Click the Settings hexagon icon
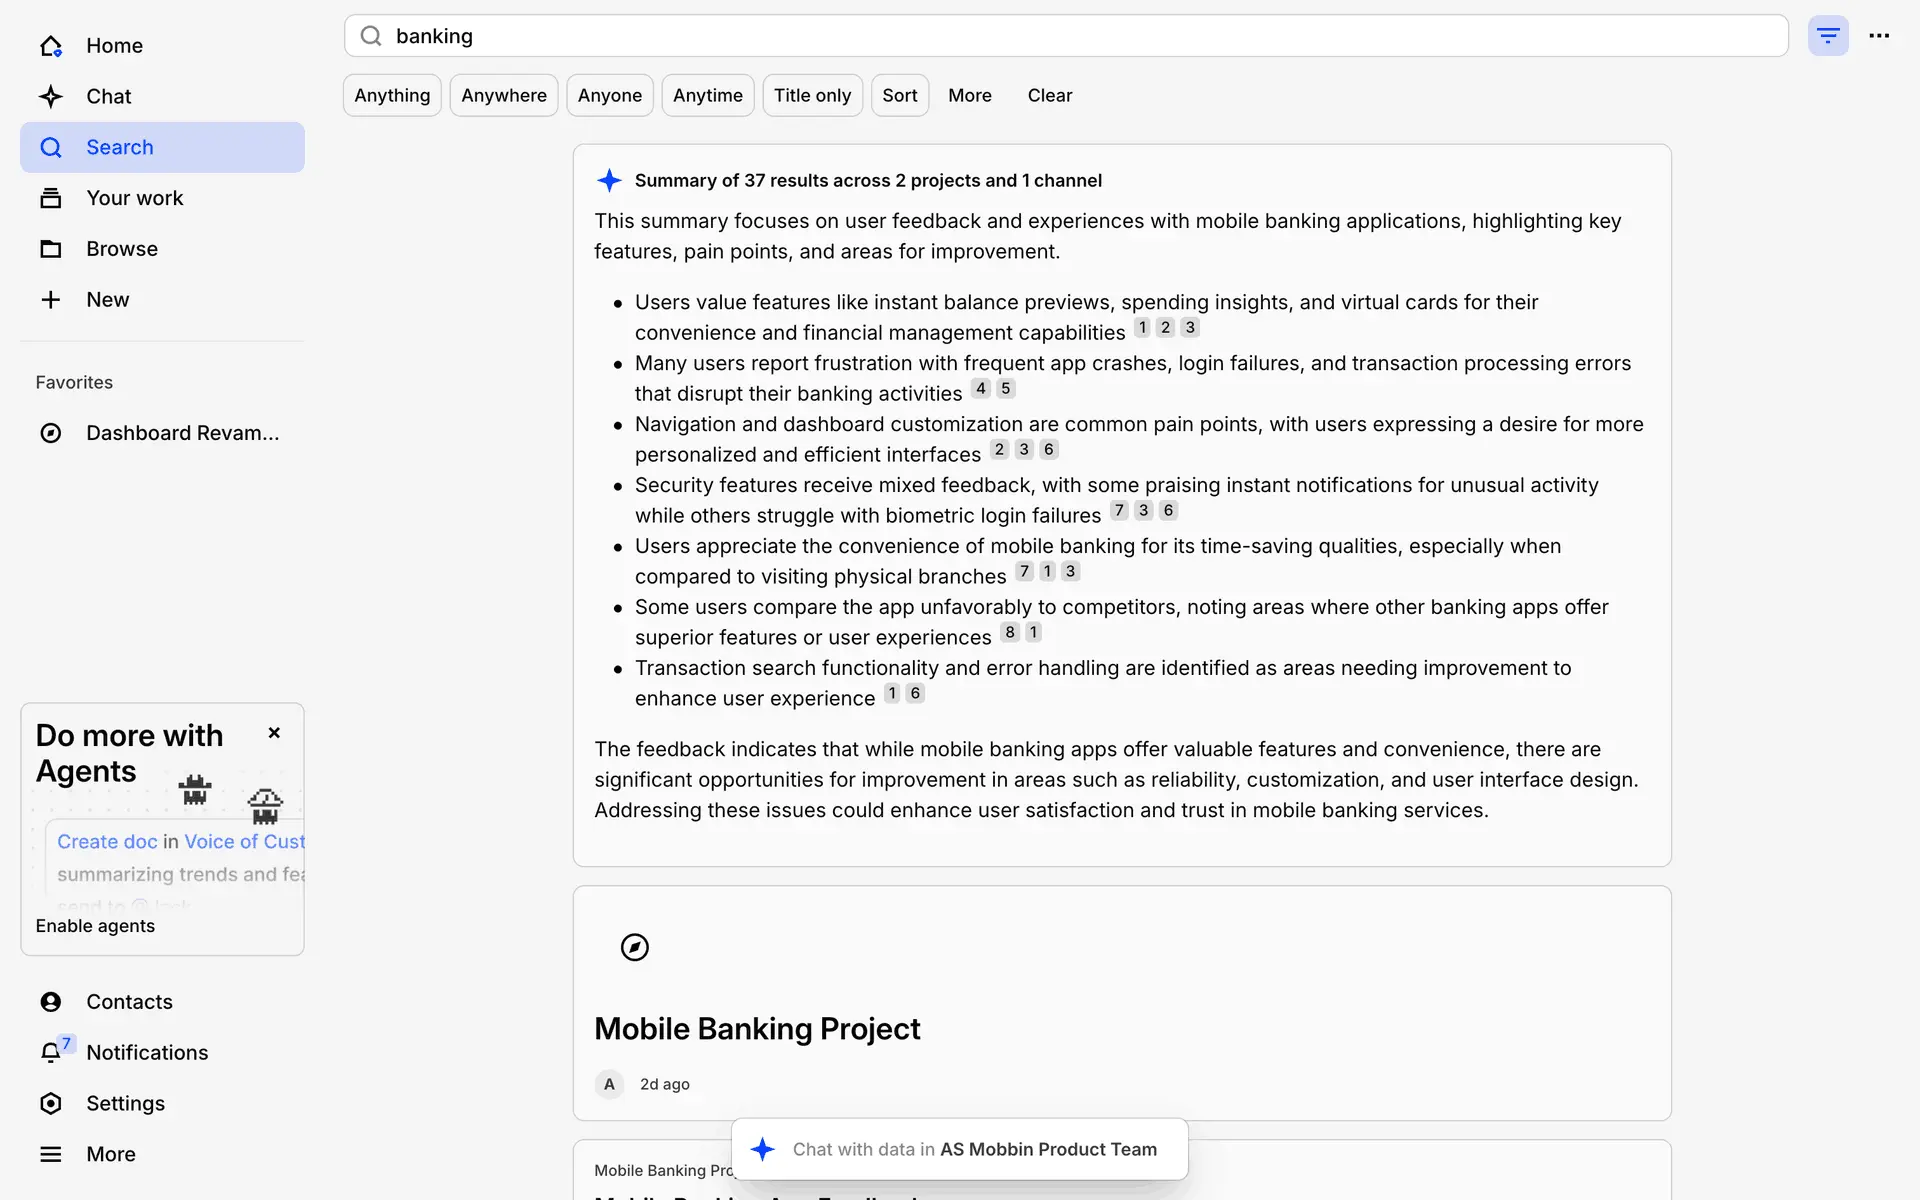The width and height of the screenshot is (1920, 1200). (x=51, y=1103)
